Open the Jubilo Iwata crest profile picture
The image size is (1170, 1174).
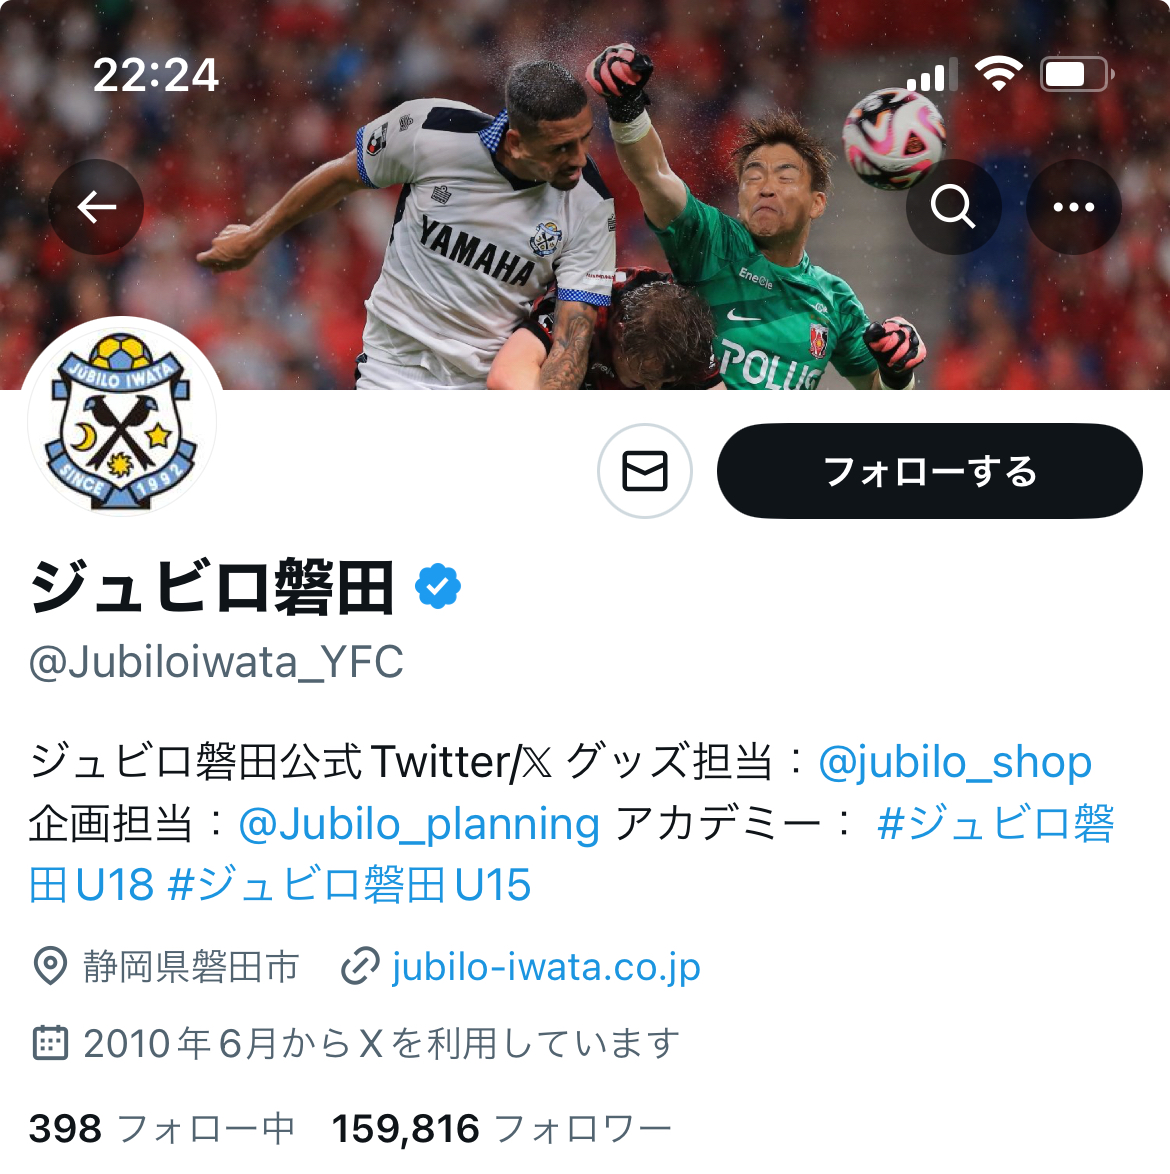tap(122, 422)
